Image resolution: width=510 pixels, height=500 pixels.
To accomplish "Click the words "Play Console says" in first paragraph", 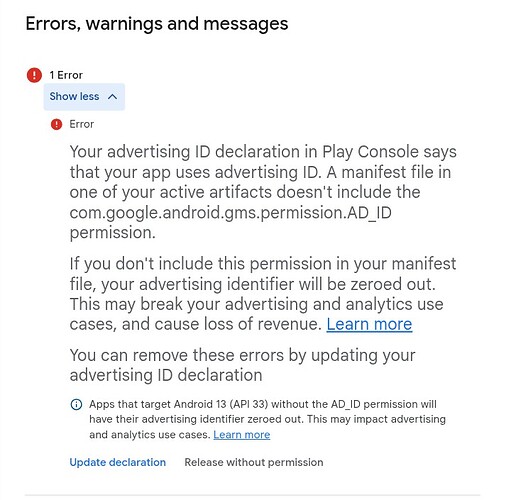I will (x=389, y=152).
